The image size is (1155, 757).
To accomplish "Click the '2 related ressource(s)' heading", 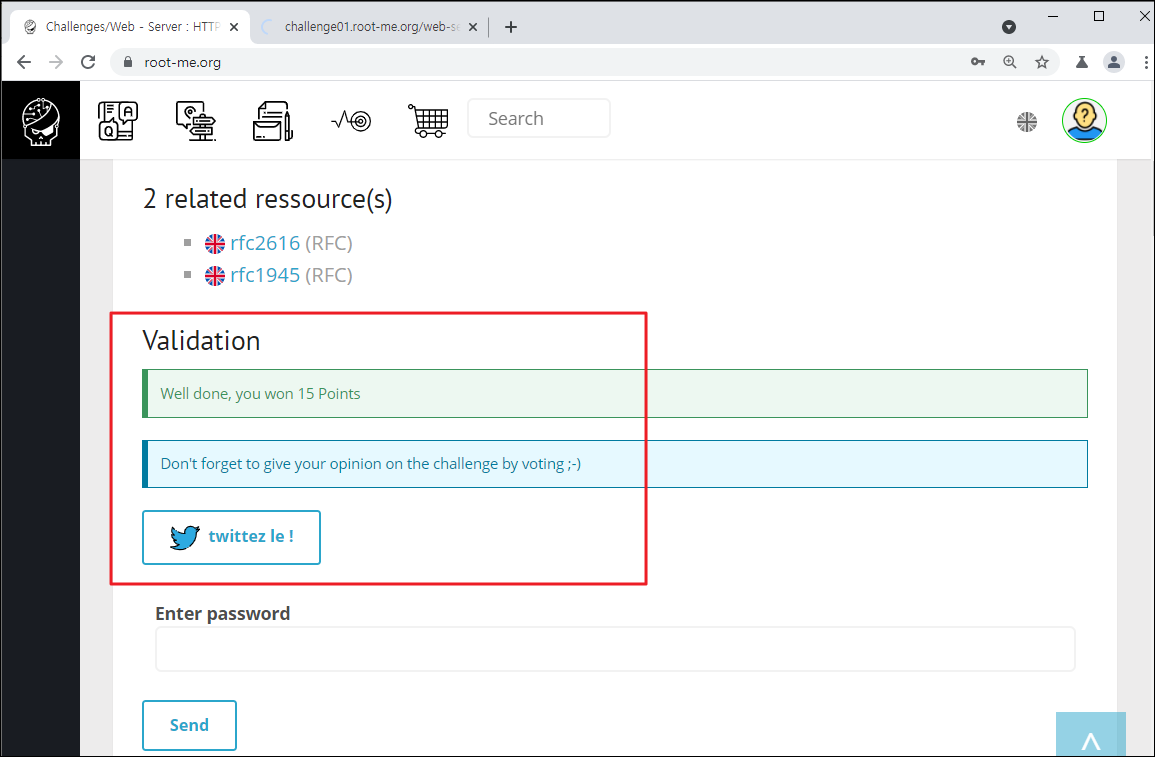I will (x=267, y=199).
